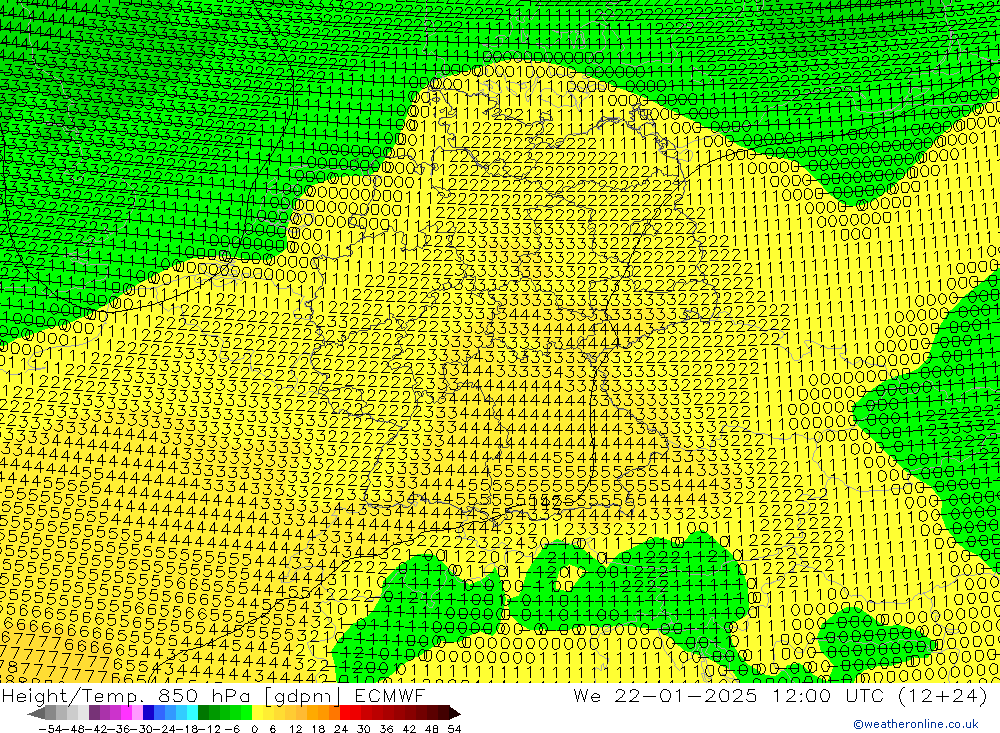Click the left gray arrow end of color scale
Screen dimensions: 1000x733
(x=36, y=713)
